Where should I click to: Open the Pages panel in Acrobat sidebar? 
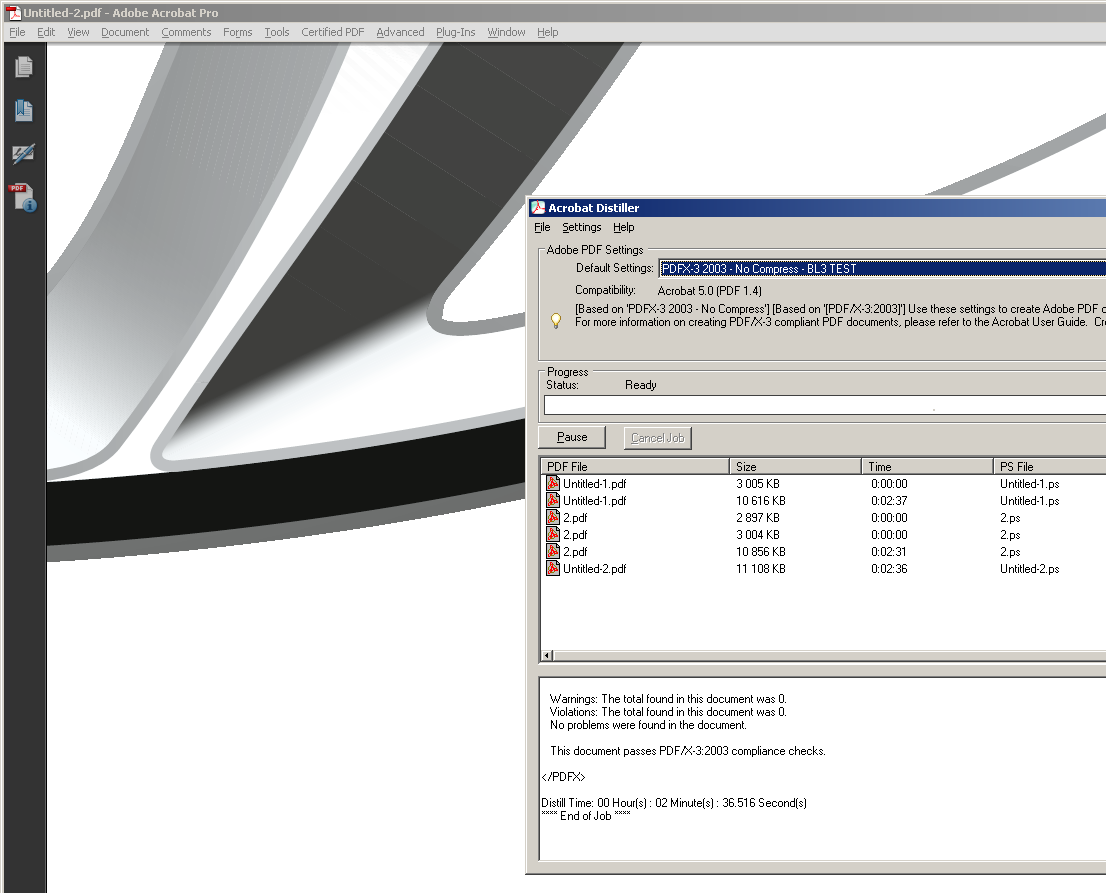click(24, 67)
